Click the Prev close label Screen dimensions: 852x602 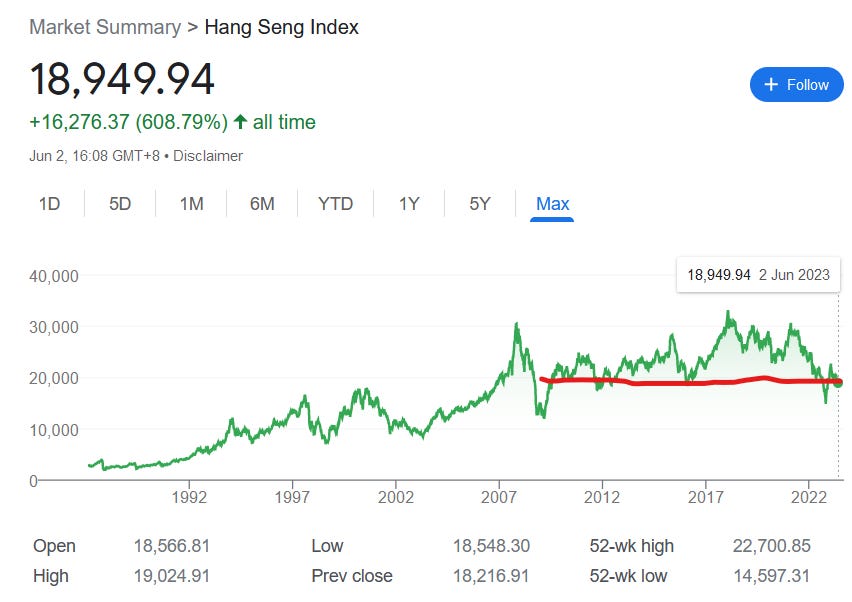(x=352, y=575)
